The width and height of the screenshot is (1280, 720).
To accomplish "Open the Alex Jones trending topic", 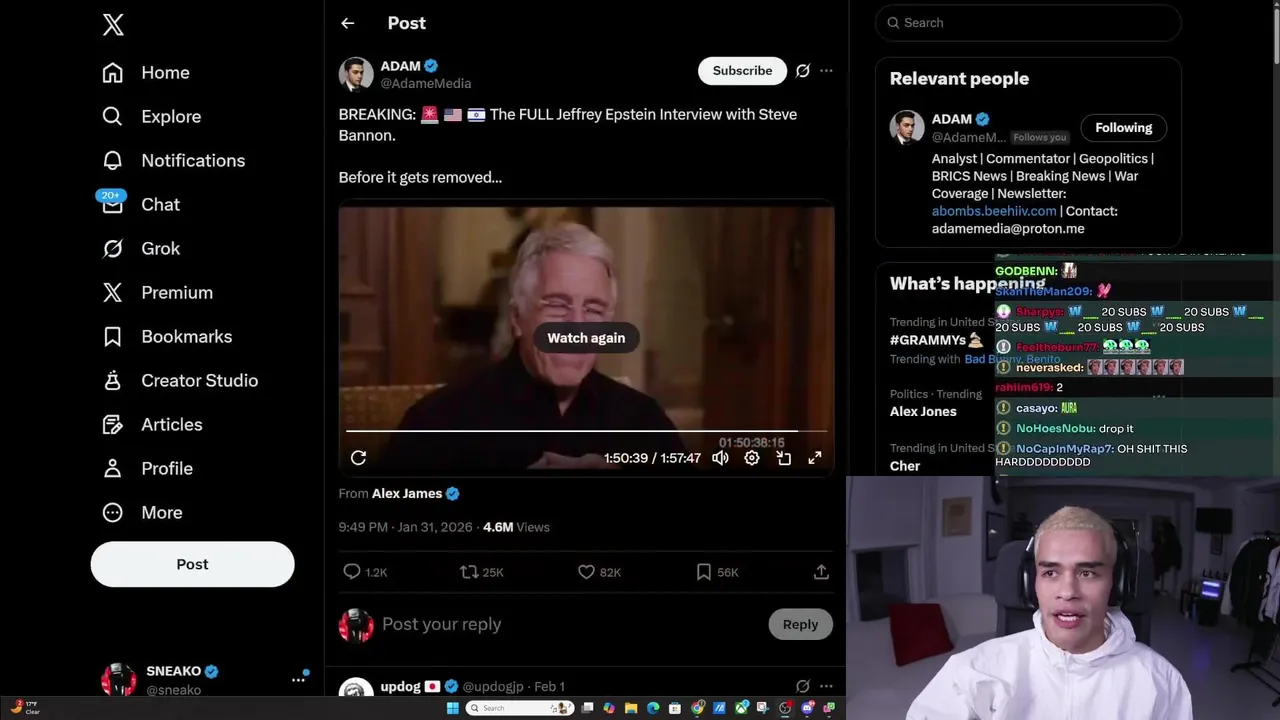I will tap(923, 411).
